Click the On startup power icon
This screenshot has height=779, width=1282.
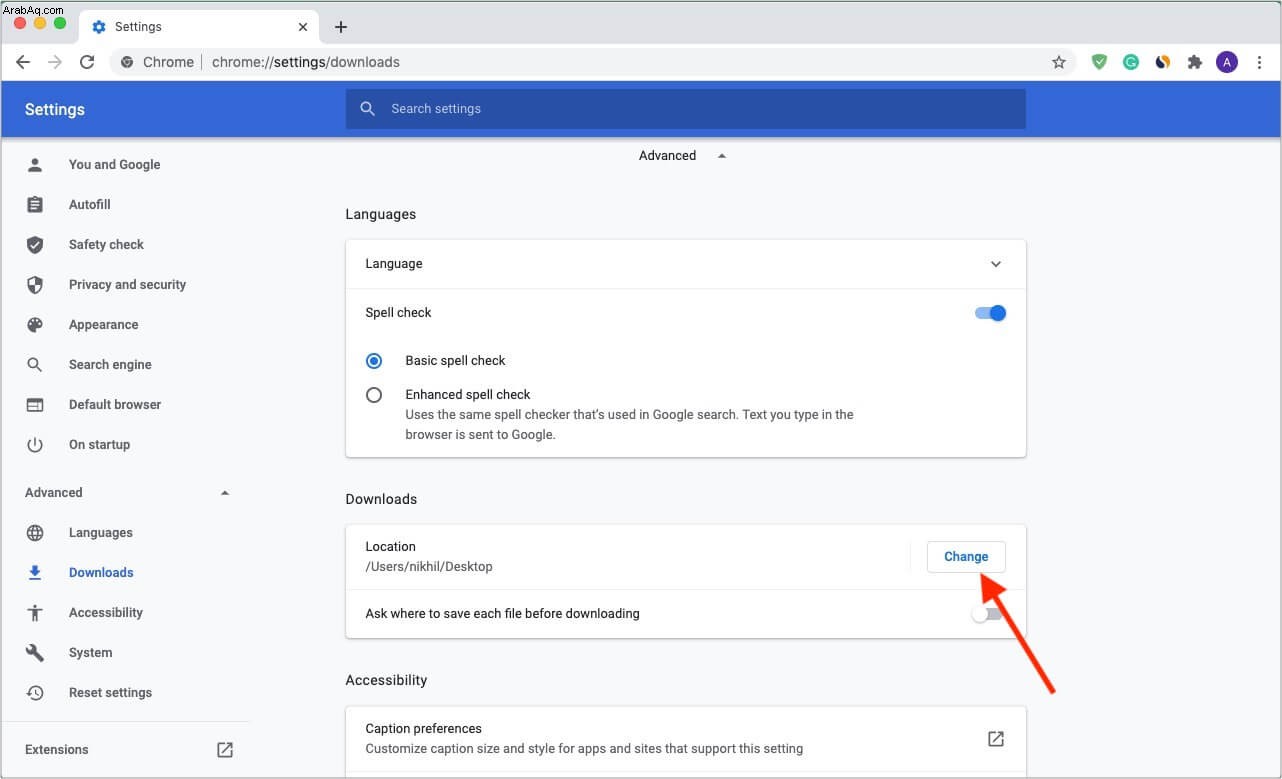[x=35, y=445]
